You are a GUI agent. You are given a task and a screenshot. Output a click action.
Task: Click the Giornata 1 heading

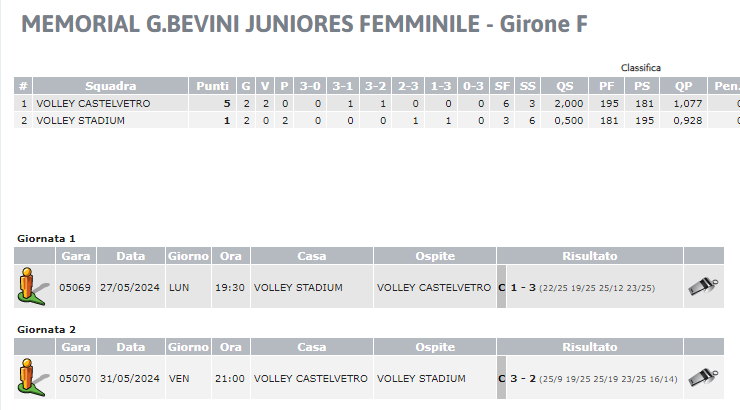(46, 238)
